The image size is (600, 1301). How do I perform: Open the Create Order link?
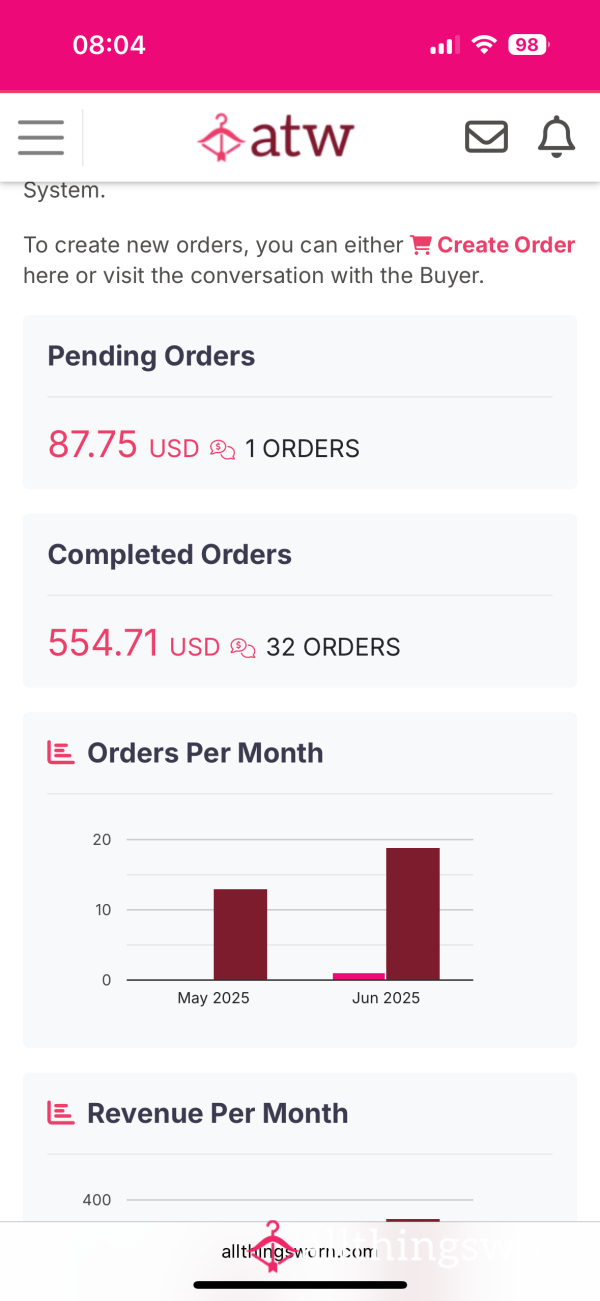pos(506,245)
